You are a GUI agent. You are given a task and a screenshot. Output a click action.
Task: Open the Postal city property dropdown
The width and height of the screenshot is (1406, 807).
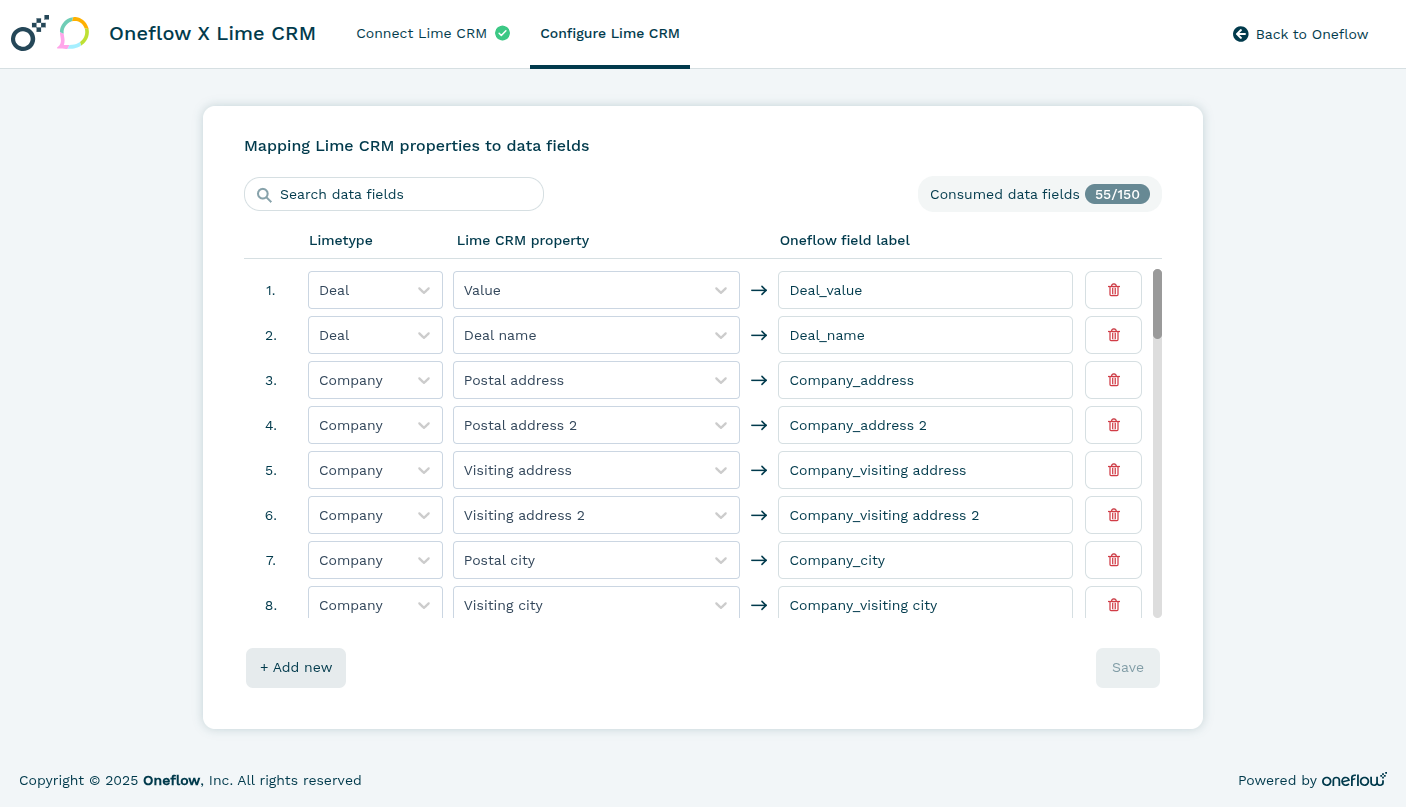596,560
